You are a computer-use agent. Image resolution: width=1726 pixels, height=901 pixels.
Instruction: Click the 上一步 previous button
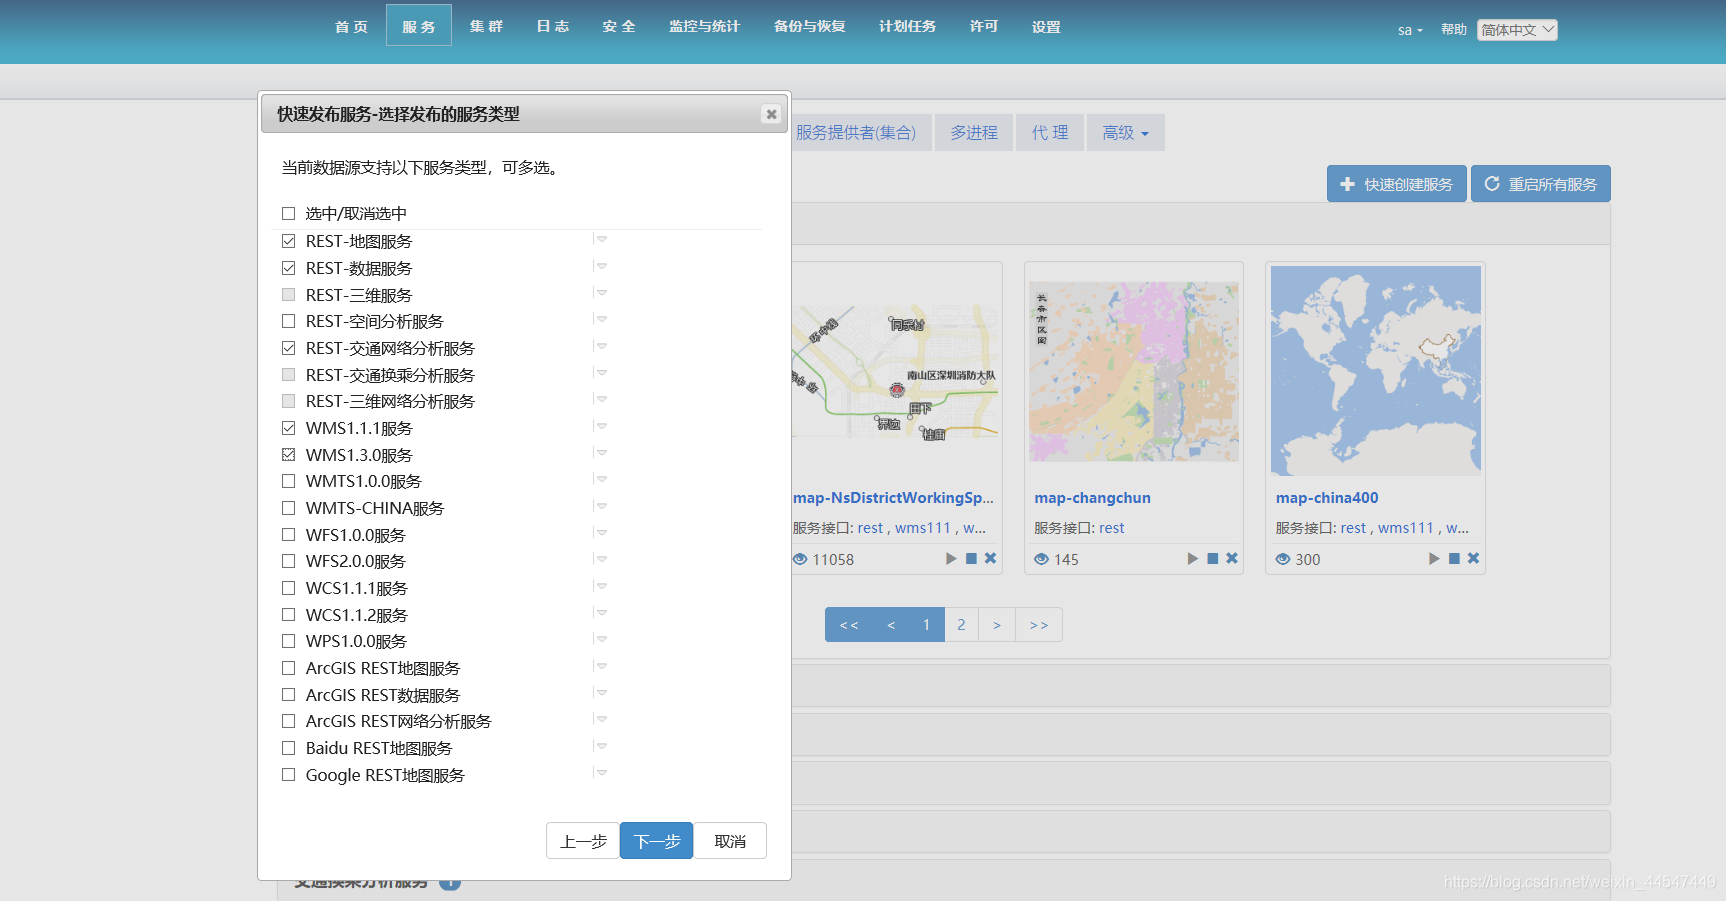click(x=583, y=841)
